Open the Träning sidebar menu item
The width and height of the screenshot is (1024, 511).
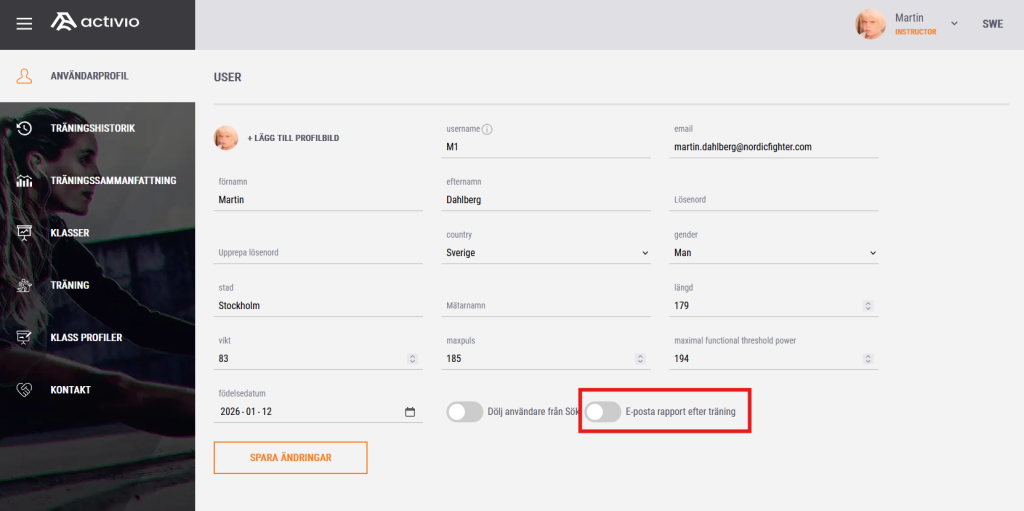coord(70,285)
